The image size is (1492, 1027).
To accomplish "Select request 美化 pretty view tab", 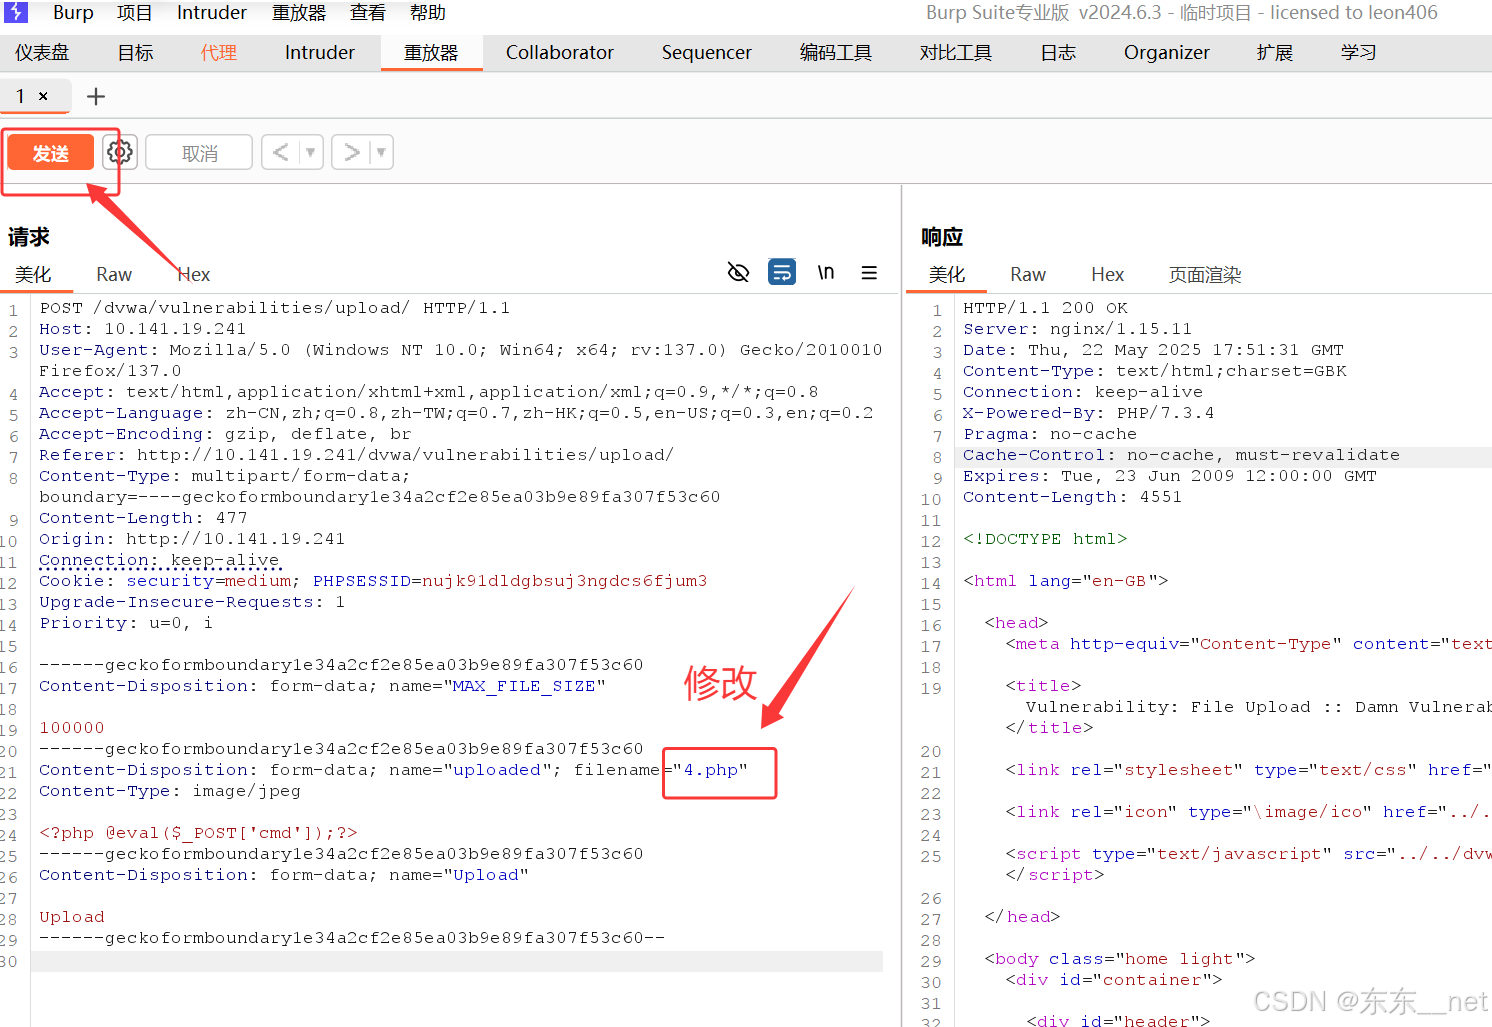I will point(33,274).
